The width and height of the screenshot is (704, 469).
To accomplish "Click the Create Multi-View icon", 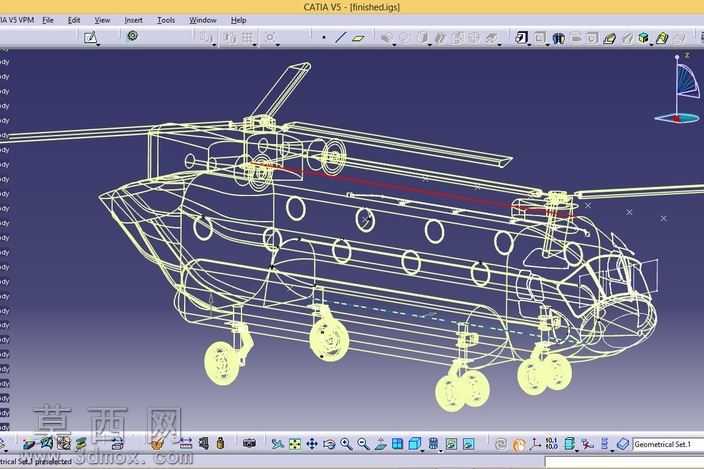I will [397, 444].
